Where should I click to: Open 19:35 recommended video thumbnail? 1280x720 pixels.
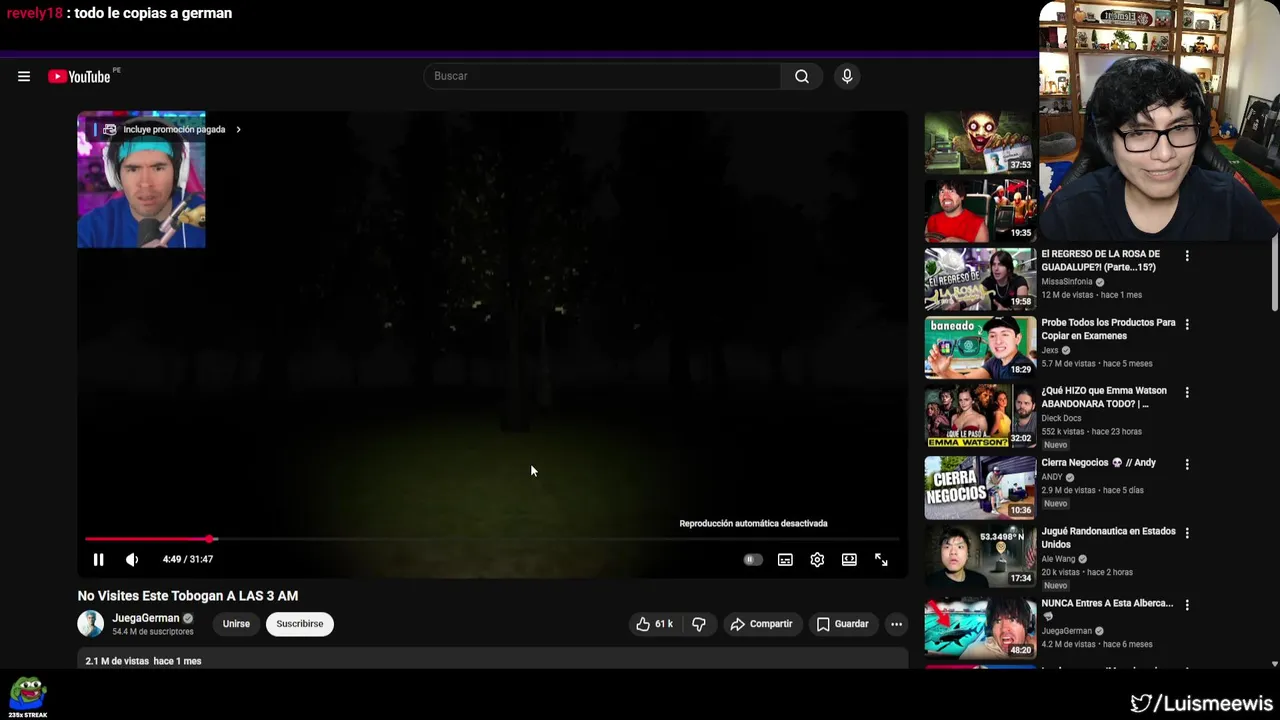point(980,211)
